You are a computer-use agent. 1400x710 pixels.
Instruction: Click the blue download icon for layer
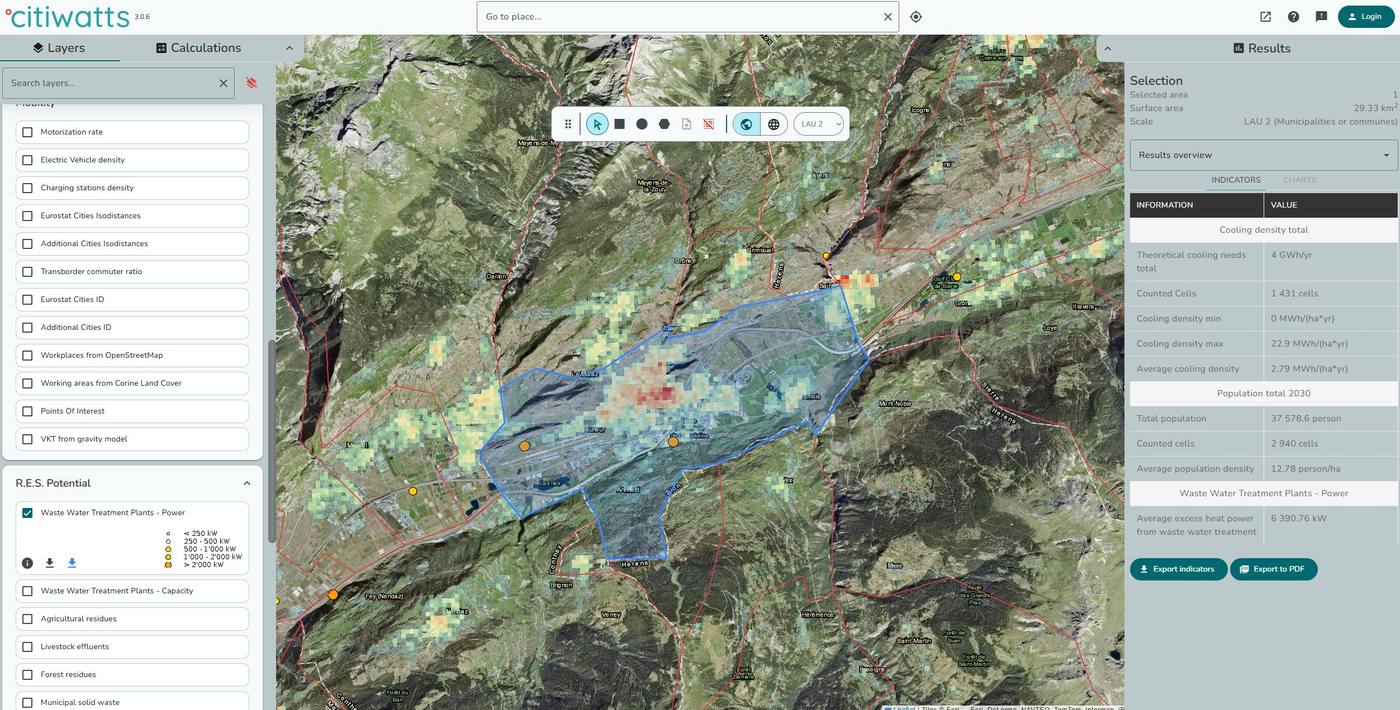pyautogui.click(x=71, y=563)
